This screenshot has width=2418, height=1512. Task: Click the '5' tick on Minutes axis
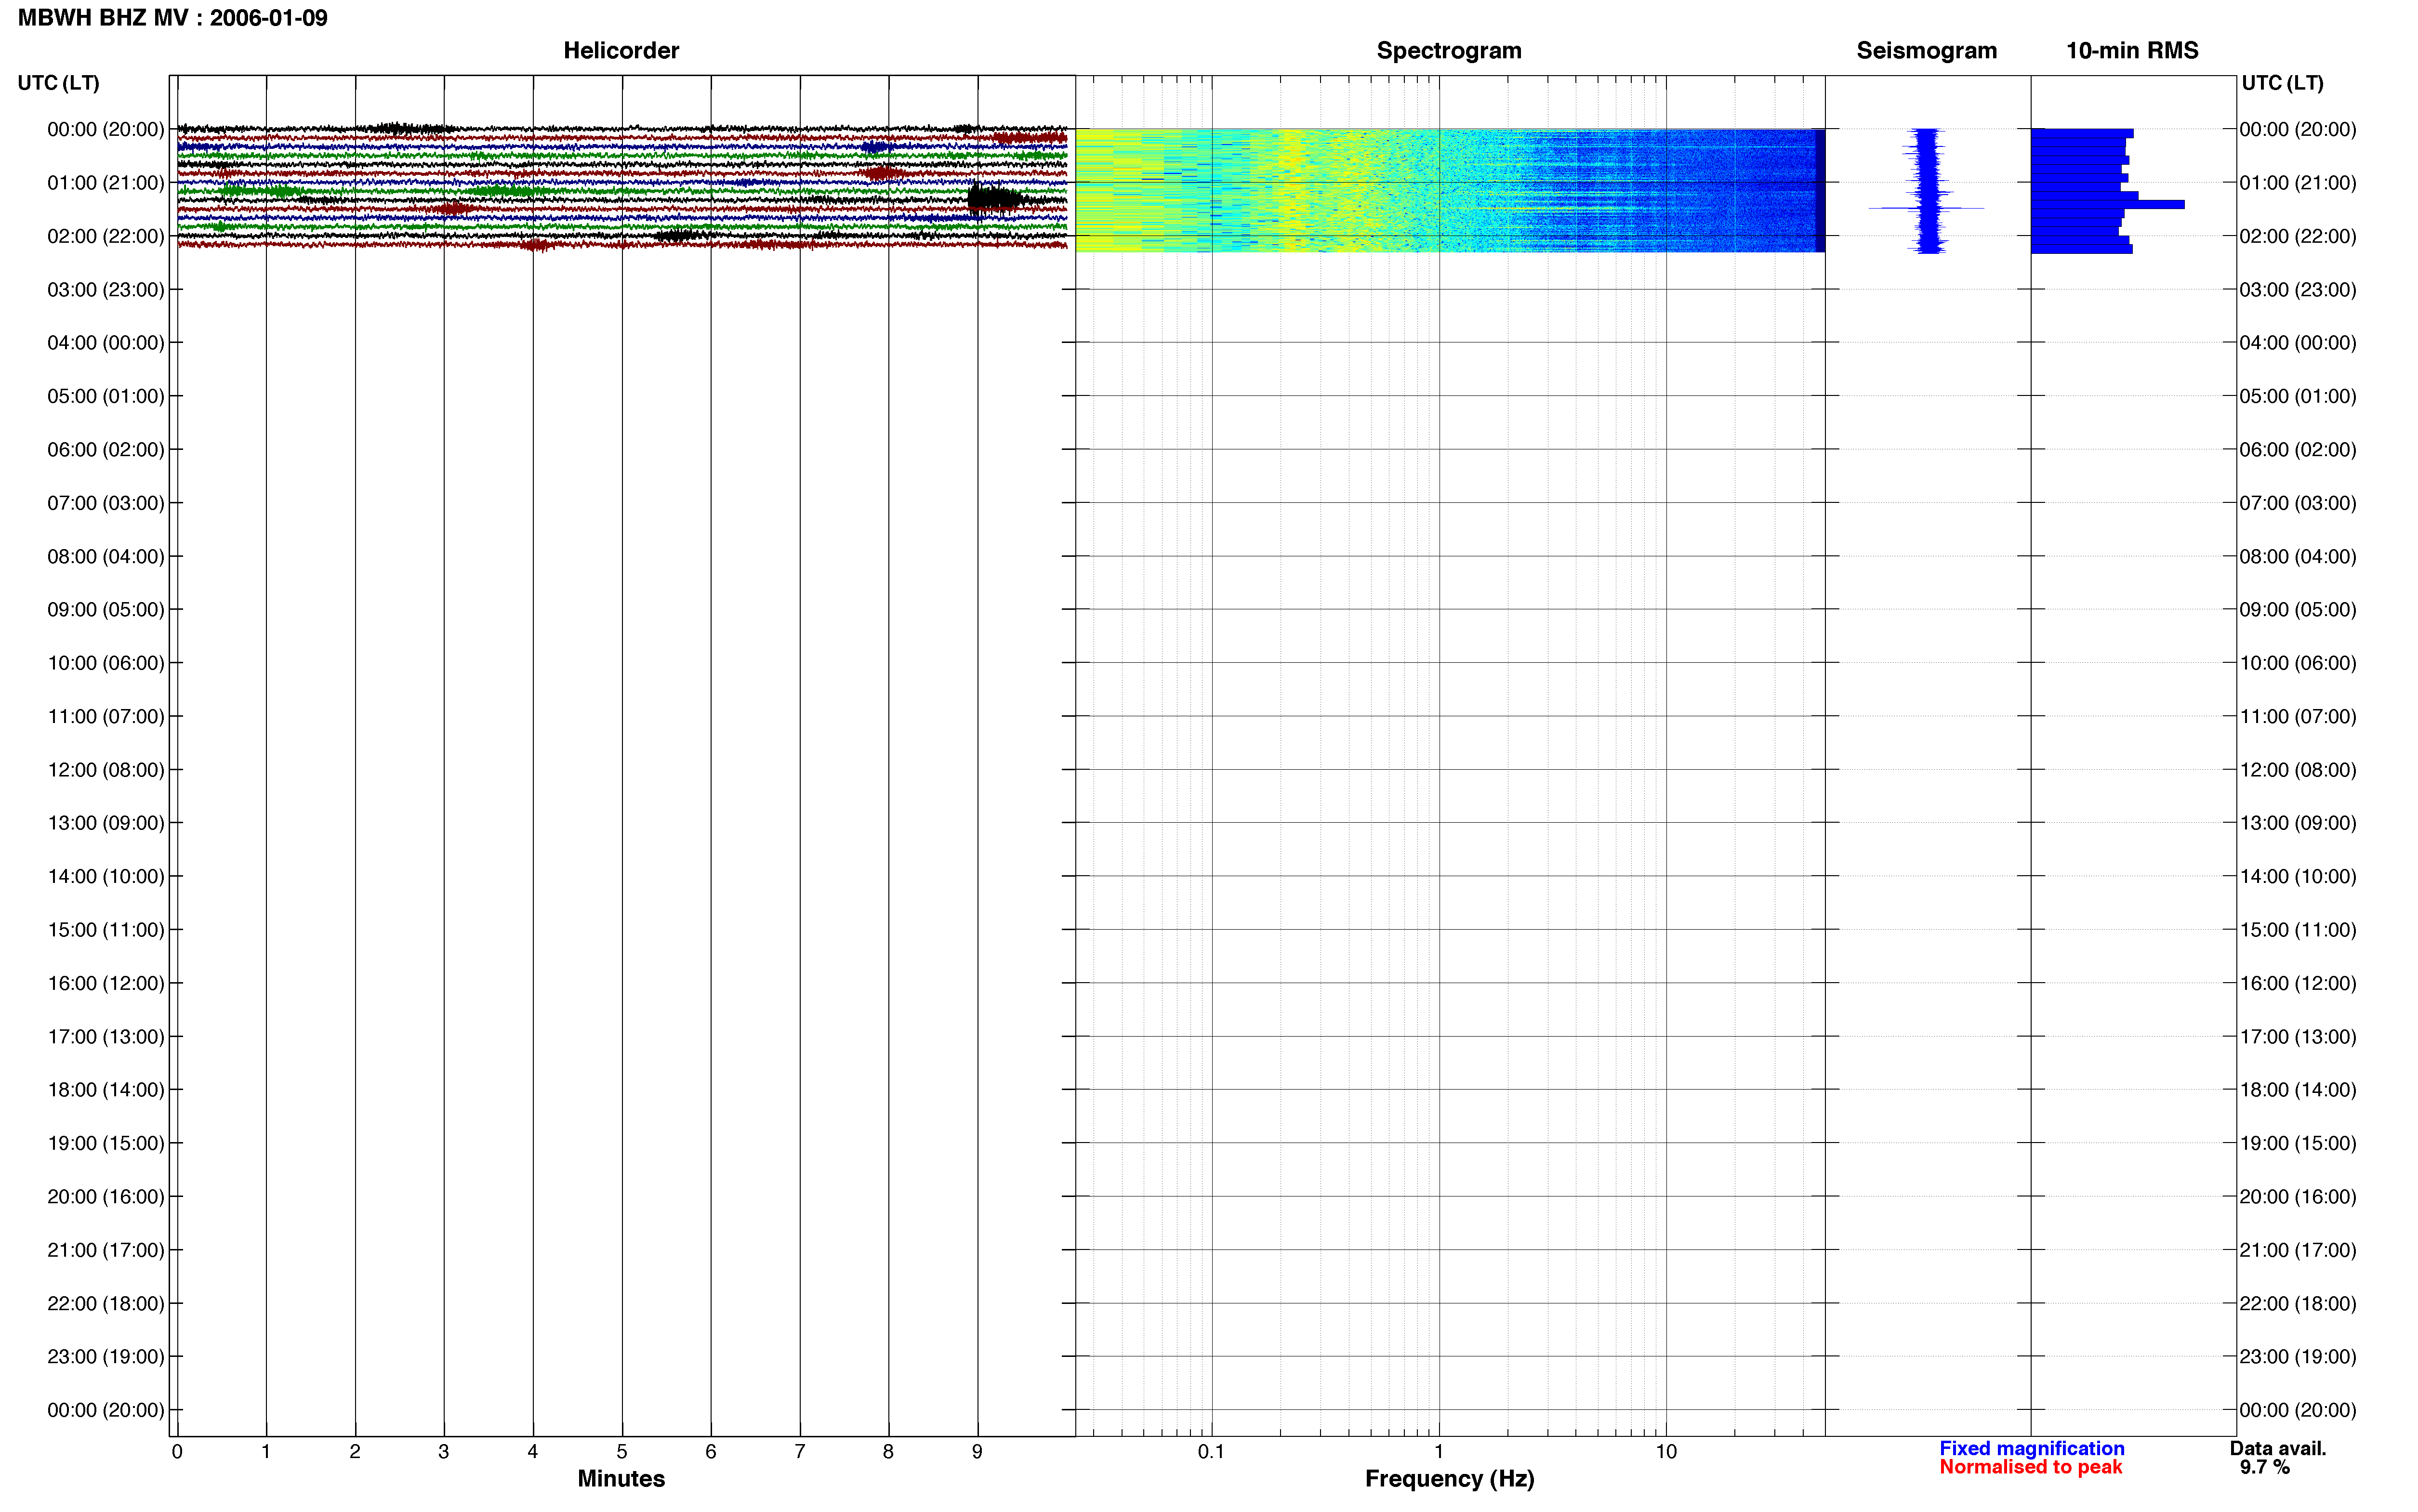coord(622,1452)
